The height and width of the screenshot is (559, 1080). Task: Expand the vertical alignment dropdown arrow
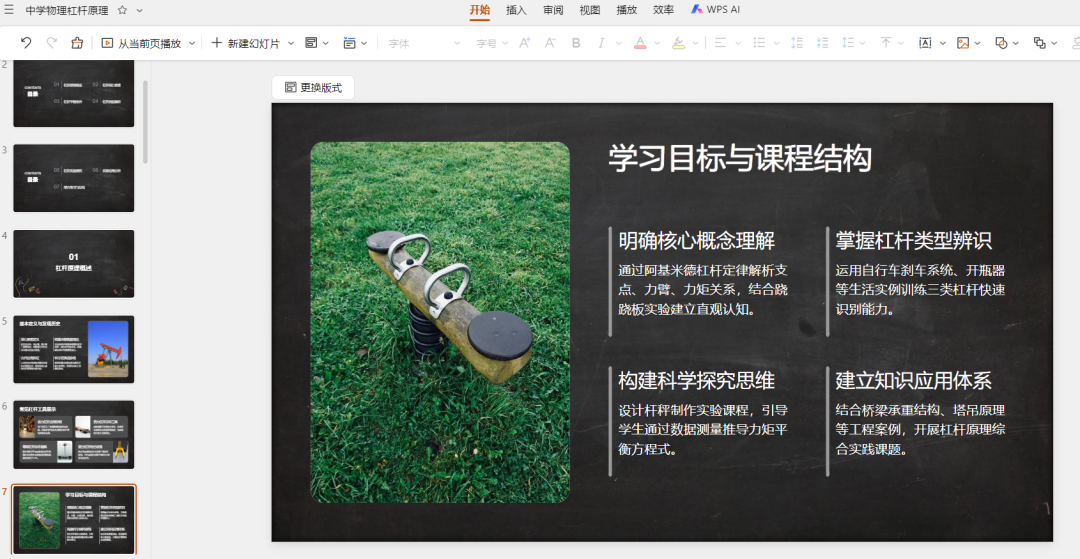tap(900, 43)
